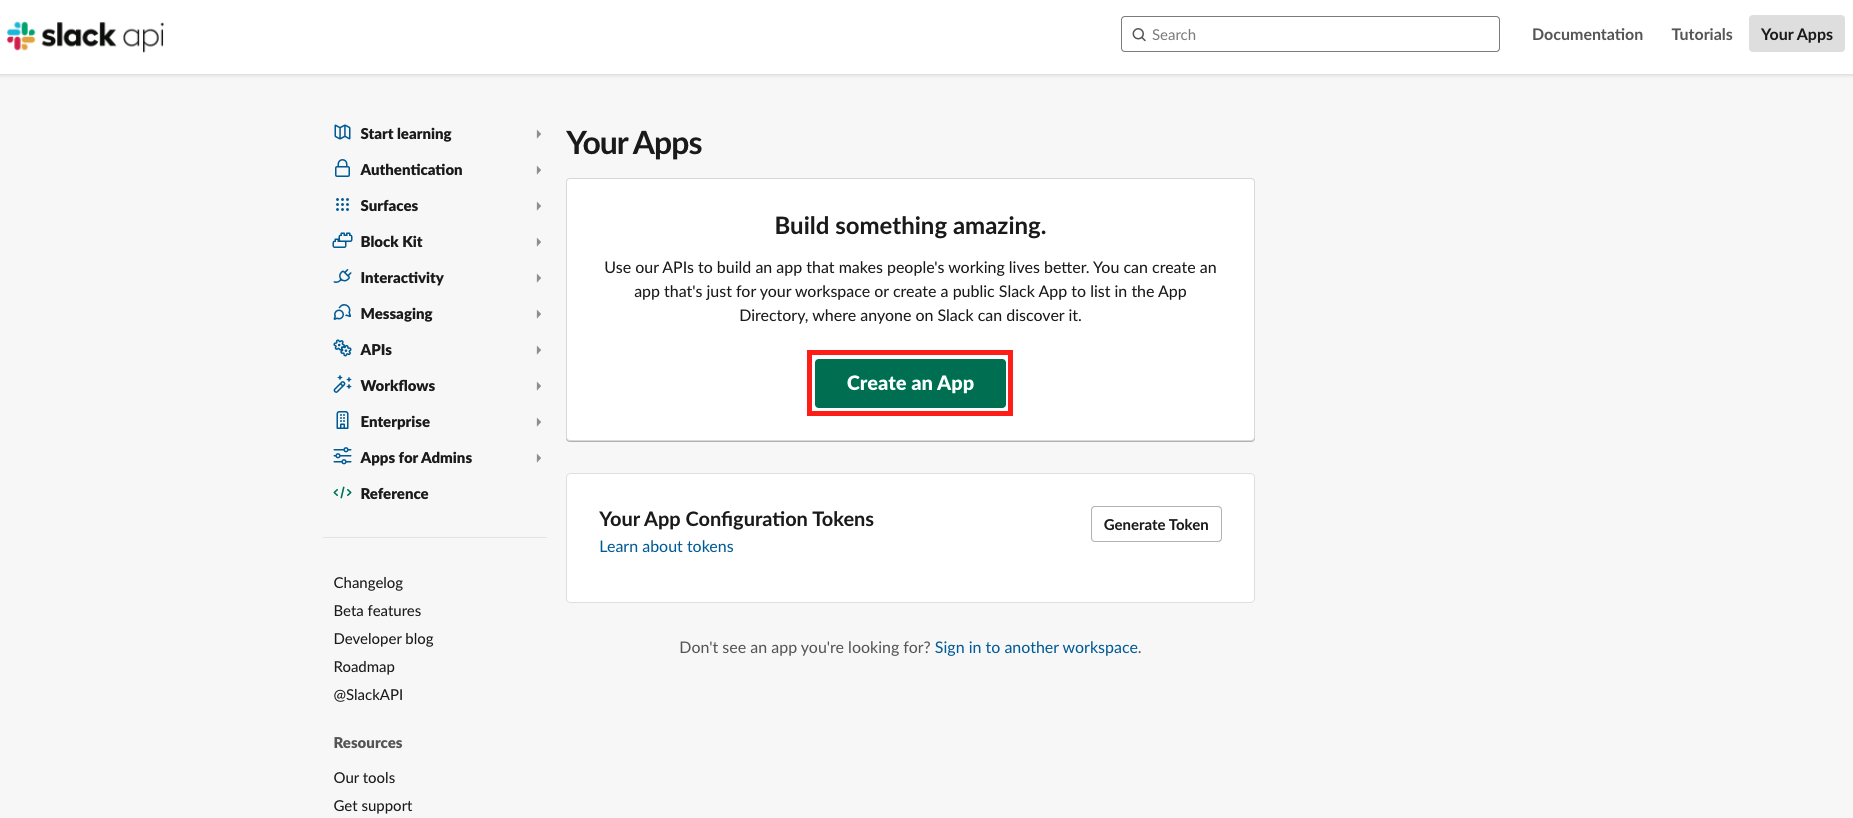The width and height of the screenshot is (1853, 818).
Task: Click the Block Kit bricks icon
Action: 342,241
